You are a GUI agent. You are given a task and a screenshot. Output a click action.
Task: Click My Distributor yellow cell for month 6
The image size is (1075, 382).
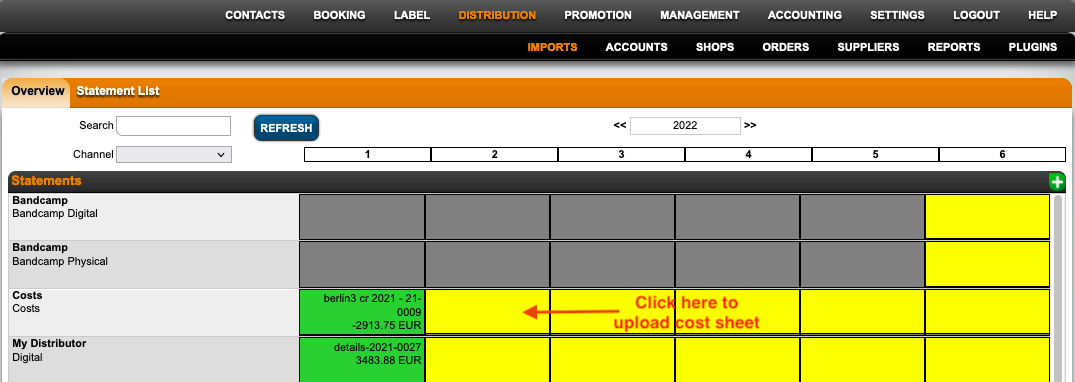987,359
